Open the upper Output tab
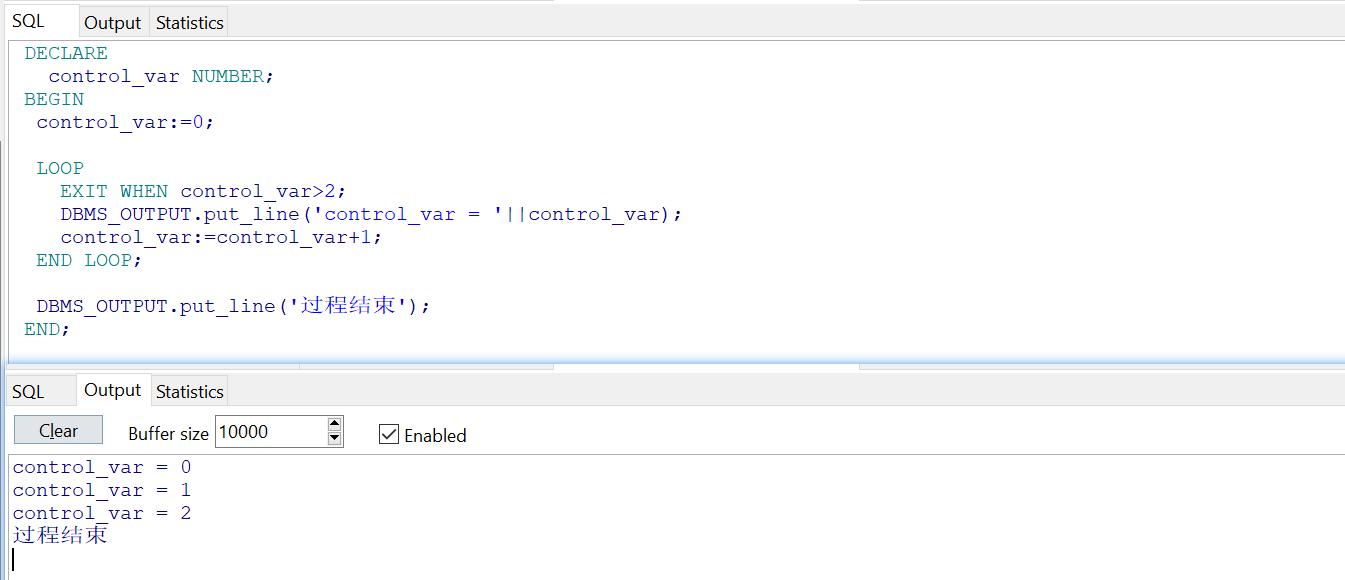This screenshot has height=580, width=1345. [x=113, y=22]
